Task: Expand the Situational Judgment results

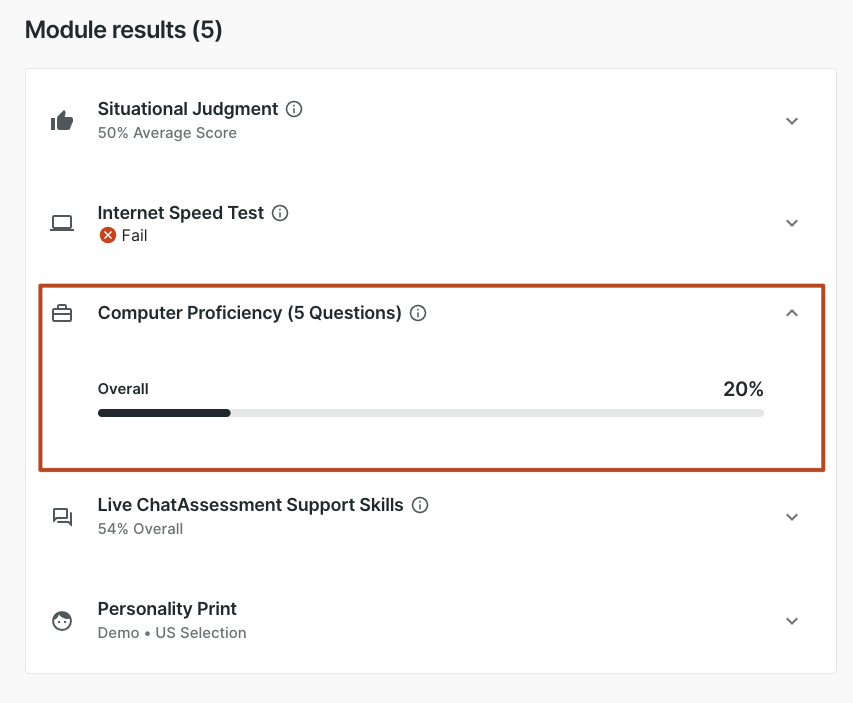Action: pos(792,121)
